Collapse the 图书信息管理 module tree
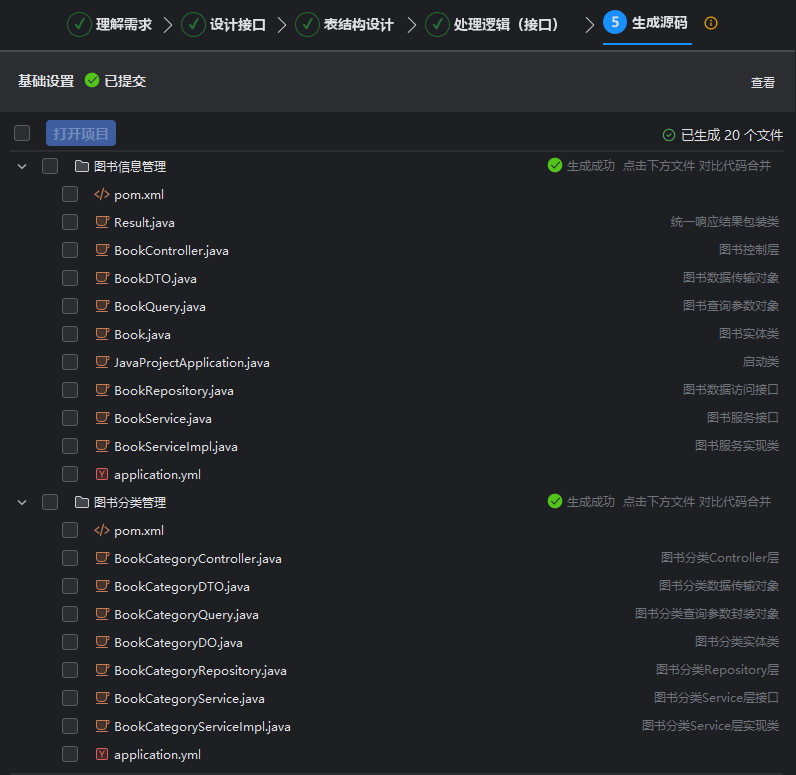This screenshot has height=775, width=796. [x=22, y=167]
